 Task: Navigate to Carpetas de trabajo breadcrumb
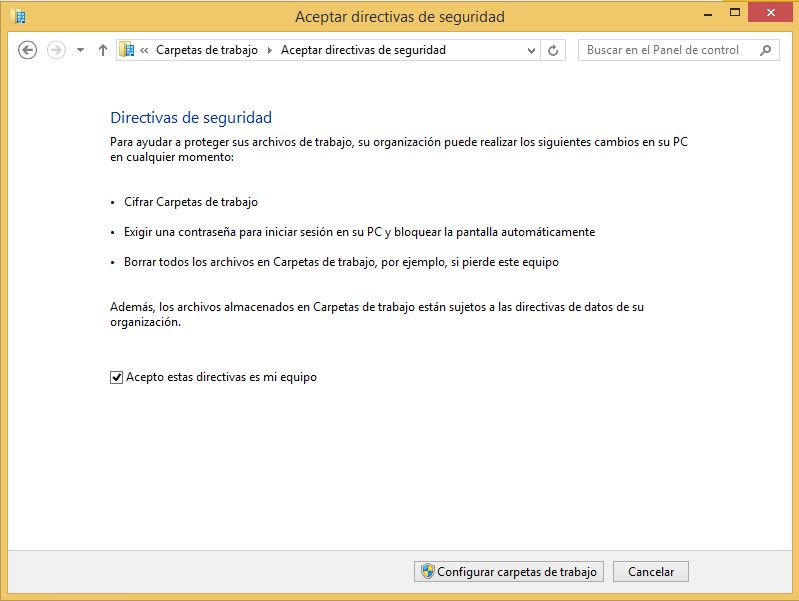pyautogui.click(x=207, y=50)
